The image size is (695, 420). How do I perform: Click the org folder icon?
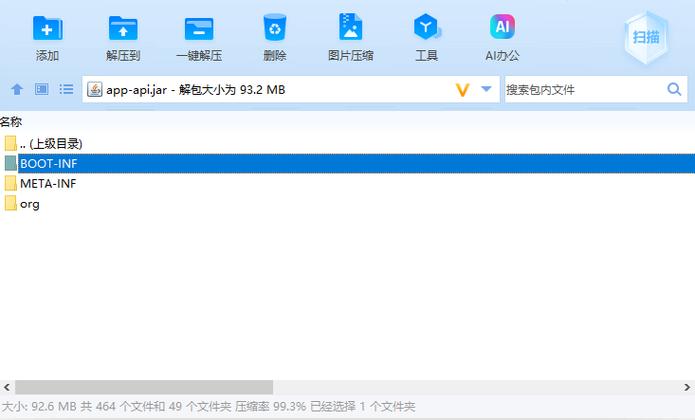coord(11,203)
